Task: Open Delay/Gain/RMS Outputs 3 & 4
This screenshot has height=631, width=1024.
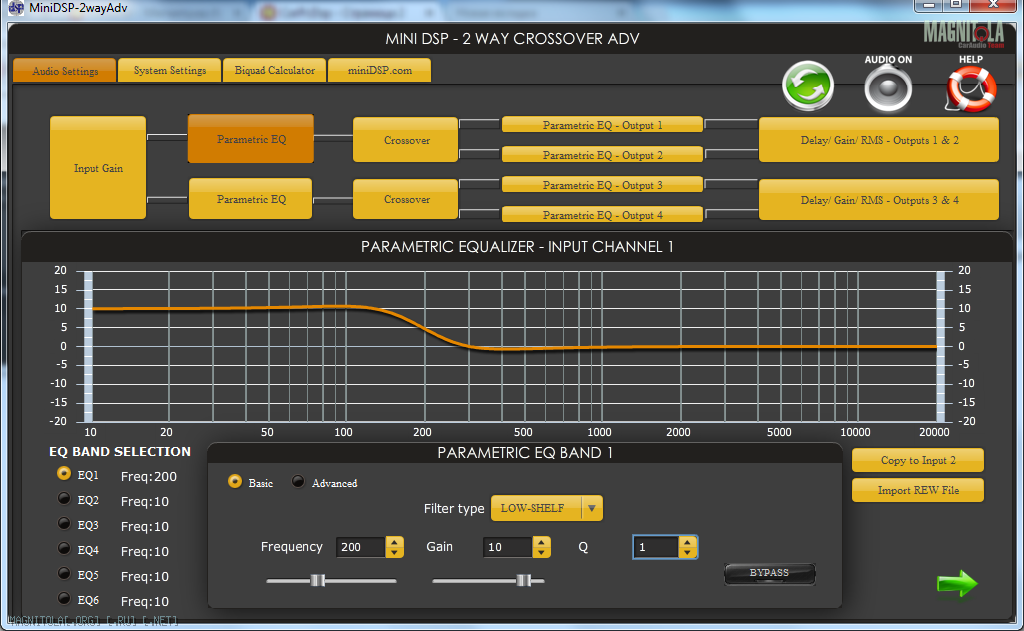Action: click(879, 200)
